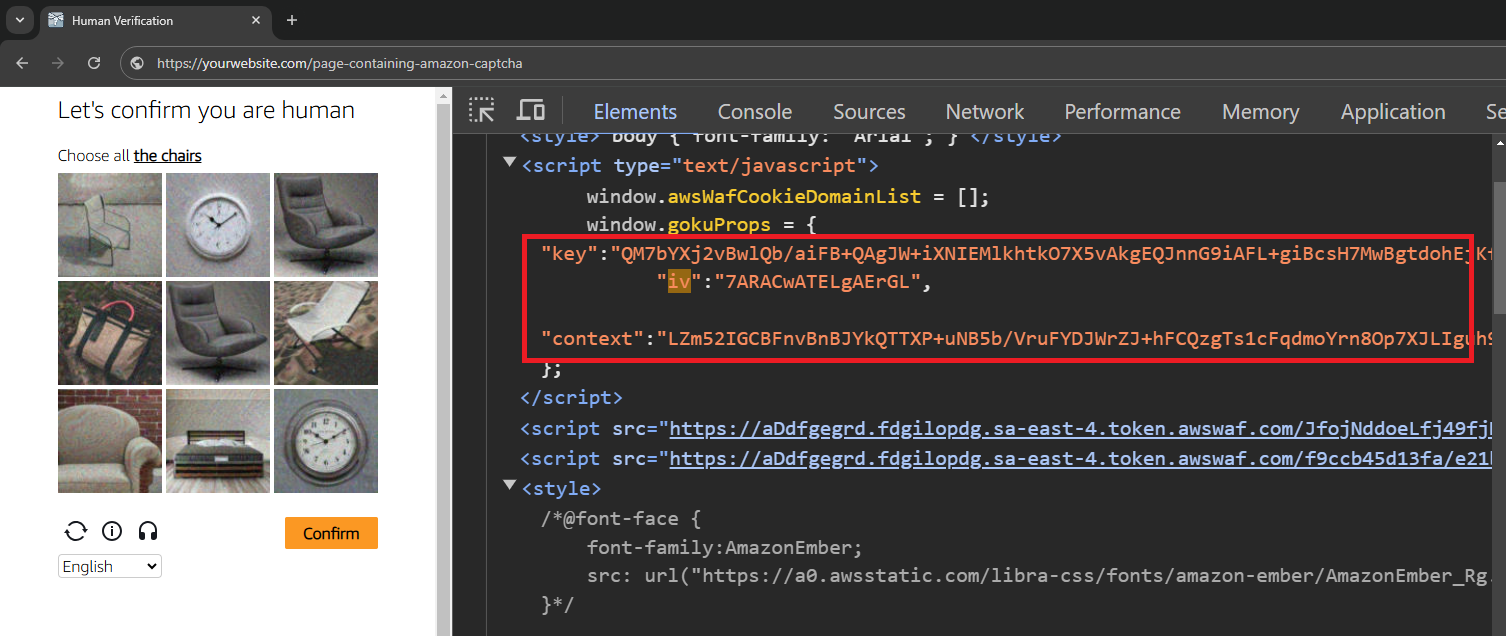Click the inspect element picker icon

[x=482, y=111]
